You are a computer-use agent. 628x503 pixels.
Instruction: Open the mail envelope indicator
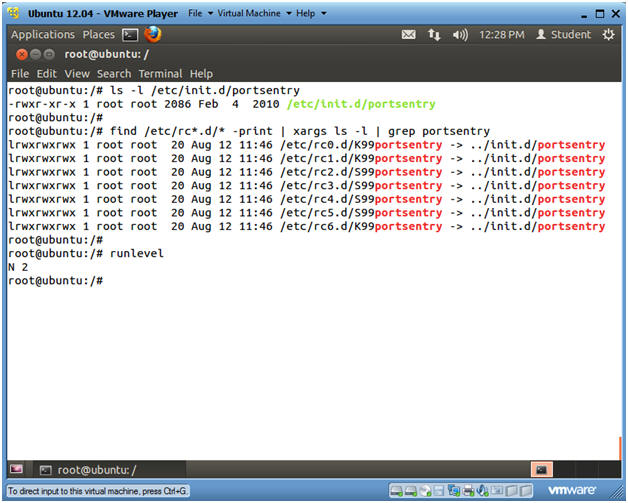coord(409,35)
